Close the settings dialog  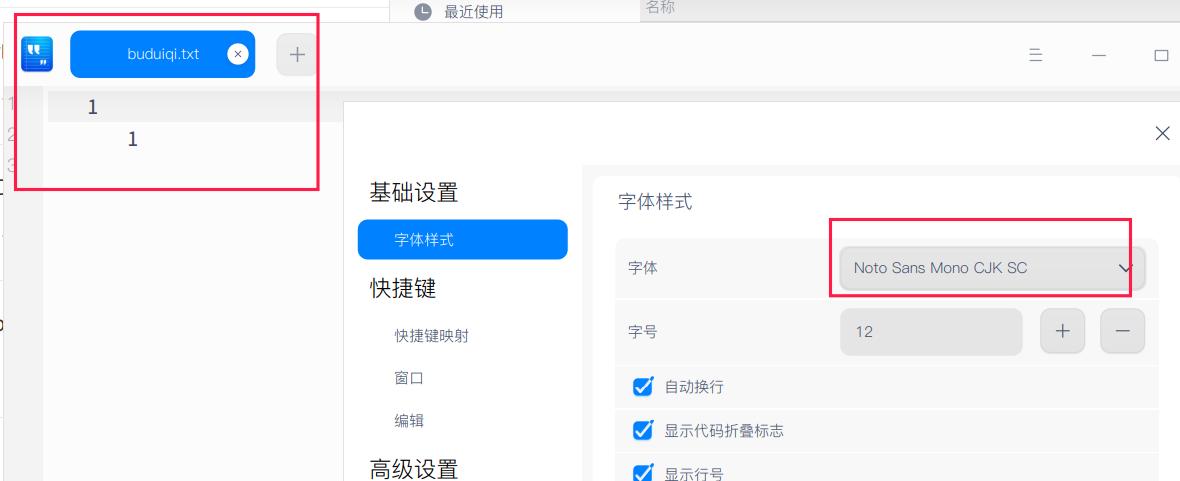[1162, 133]
